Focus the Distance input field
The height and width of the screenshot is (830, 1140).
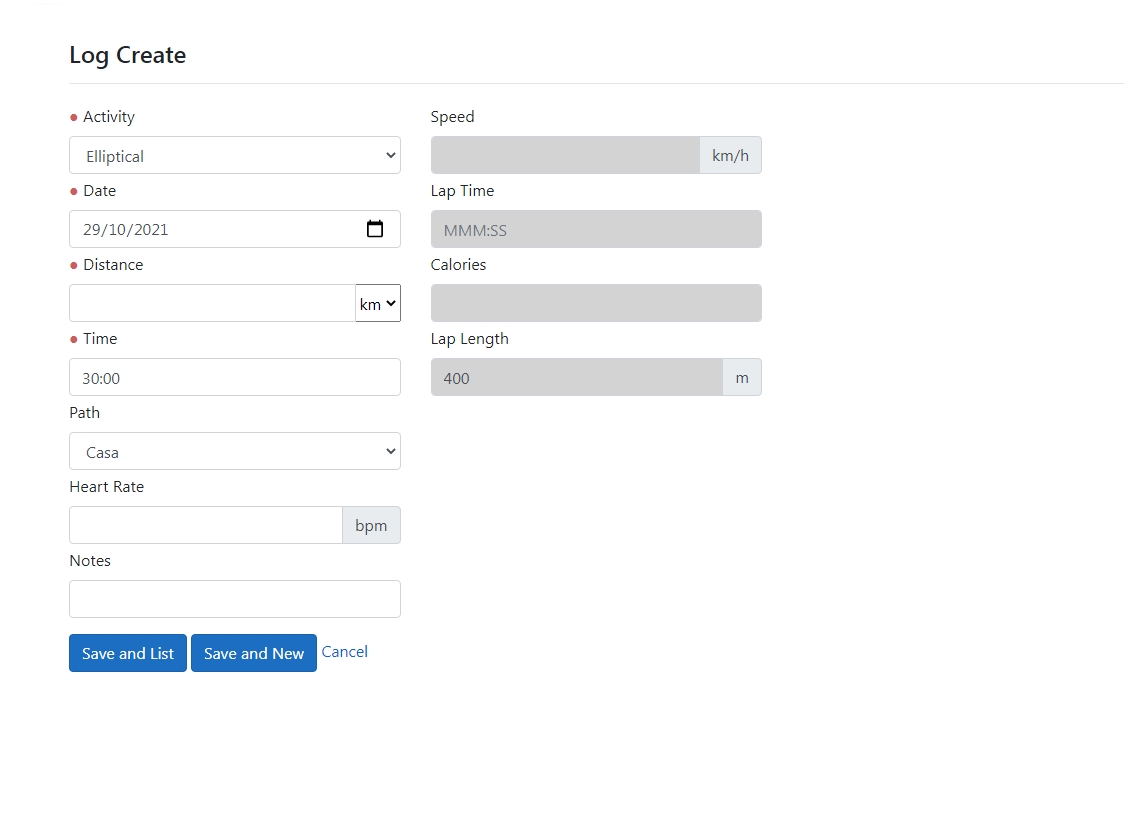[212, 304]
